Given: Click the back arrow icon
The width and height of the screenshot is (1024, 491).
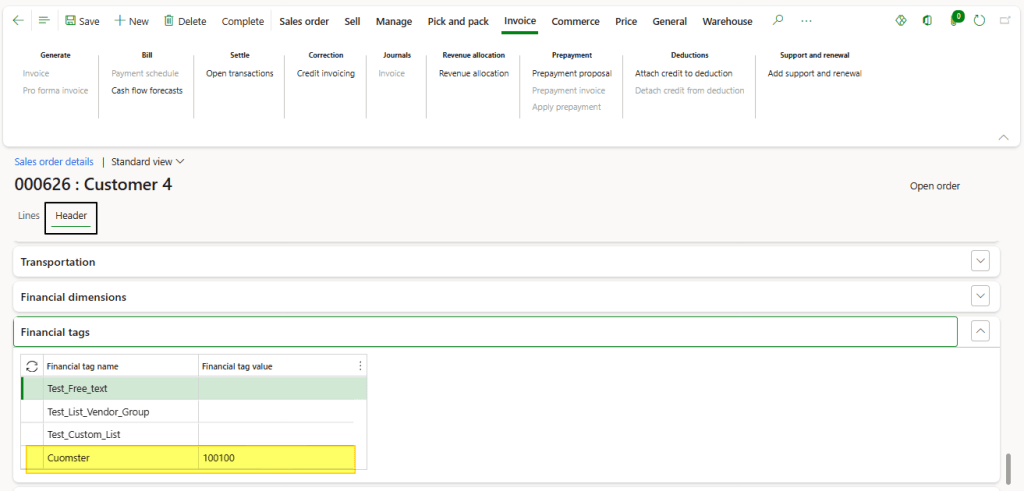Looking at the screenshot, I should (x=19, y=21).
